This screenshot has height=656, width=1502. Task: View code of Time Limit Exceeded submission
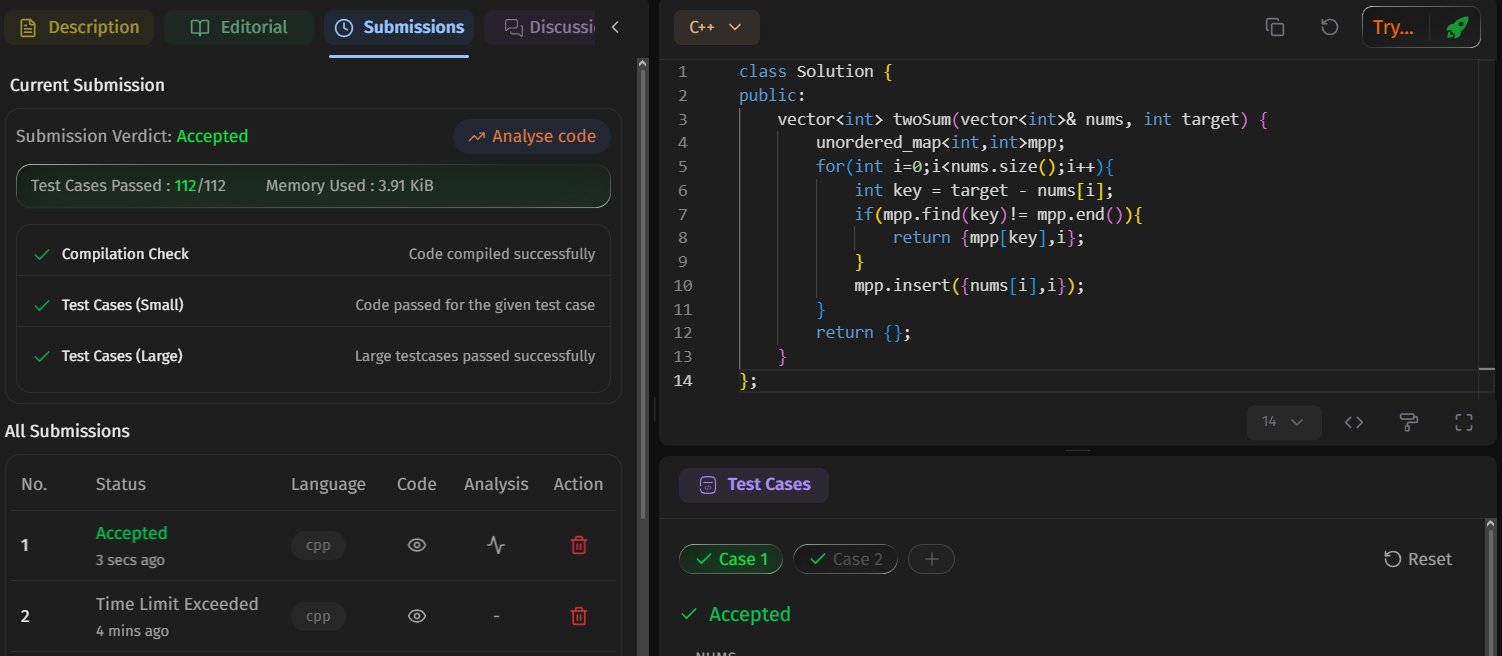point(417,616)
